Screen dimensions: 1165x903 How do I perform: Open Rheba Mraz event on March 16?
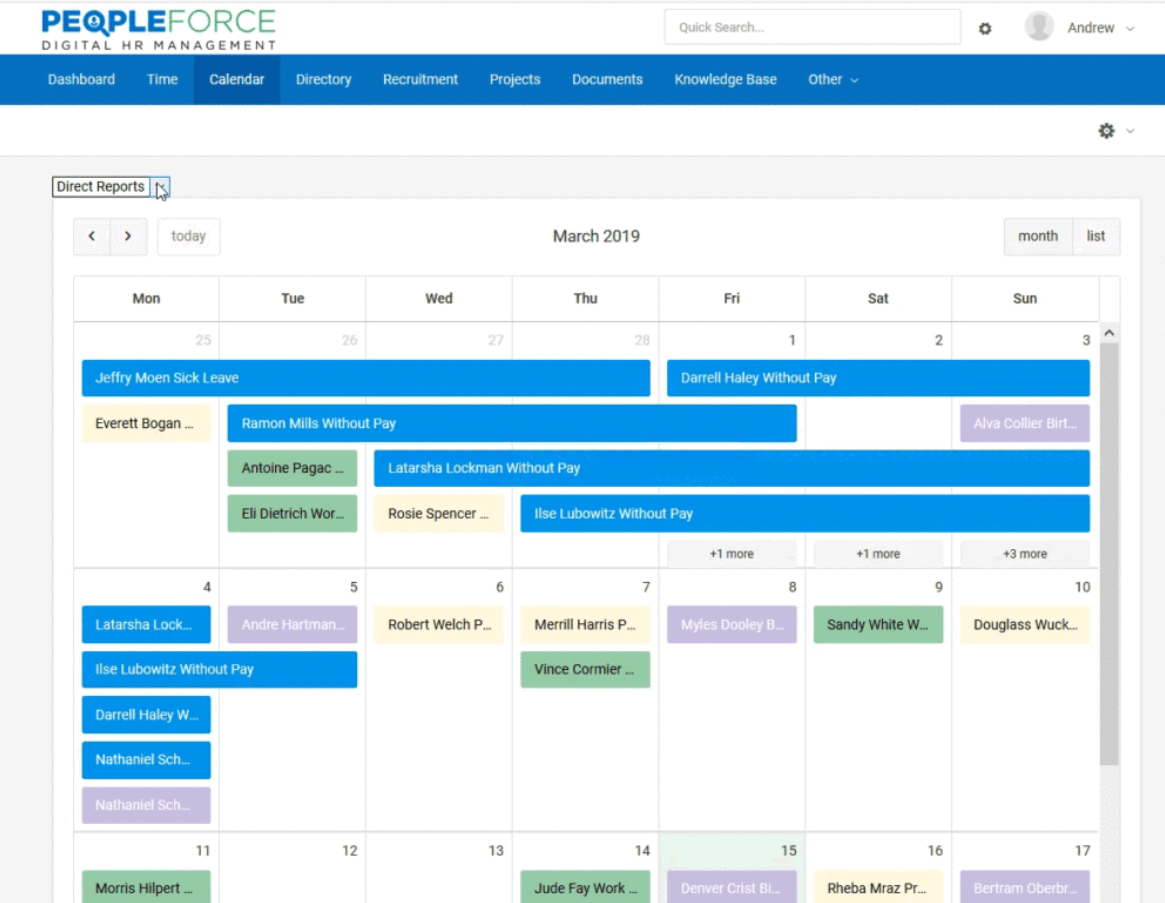coord(877,887)
